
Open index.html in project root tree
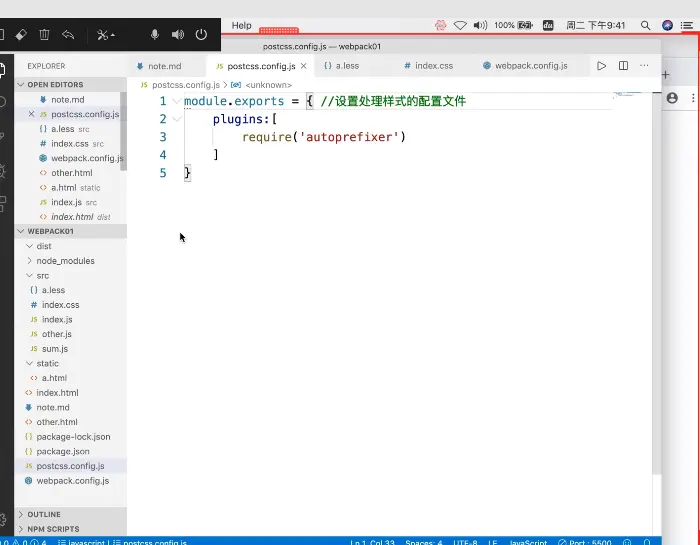(x=71, y=393)
